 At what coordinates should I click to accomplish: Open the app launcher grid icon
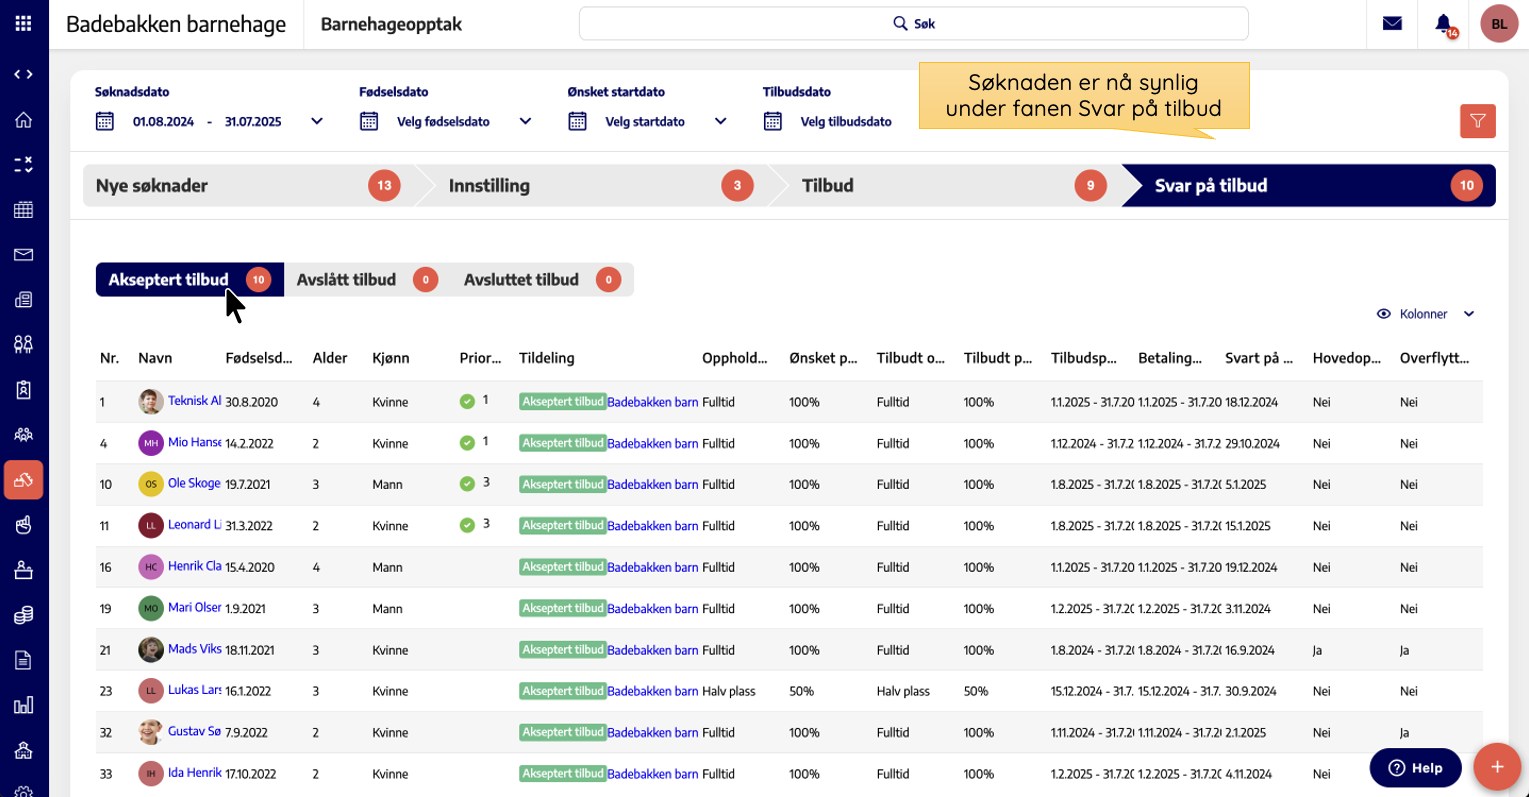[x=23, y=23]
